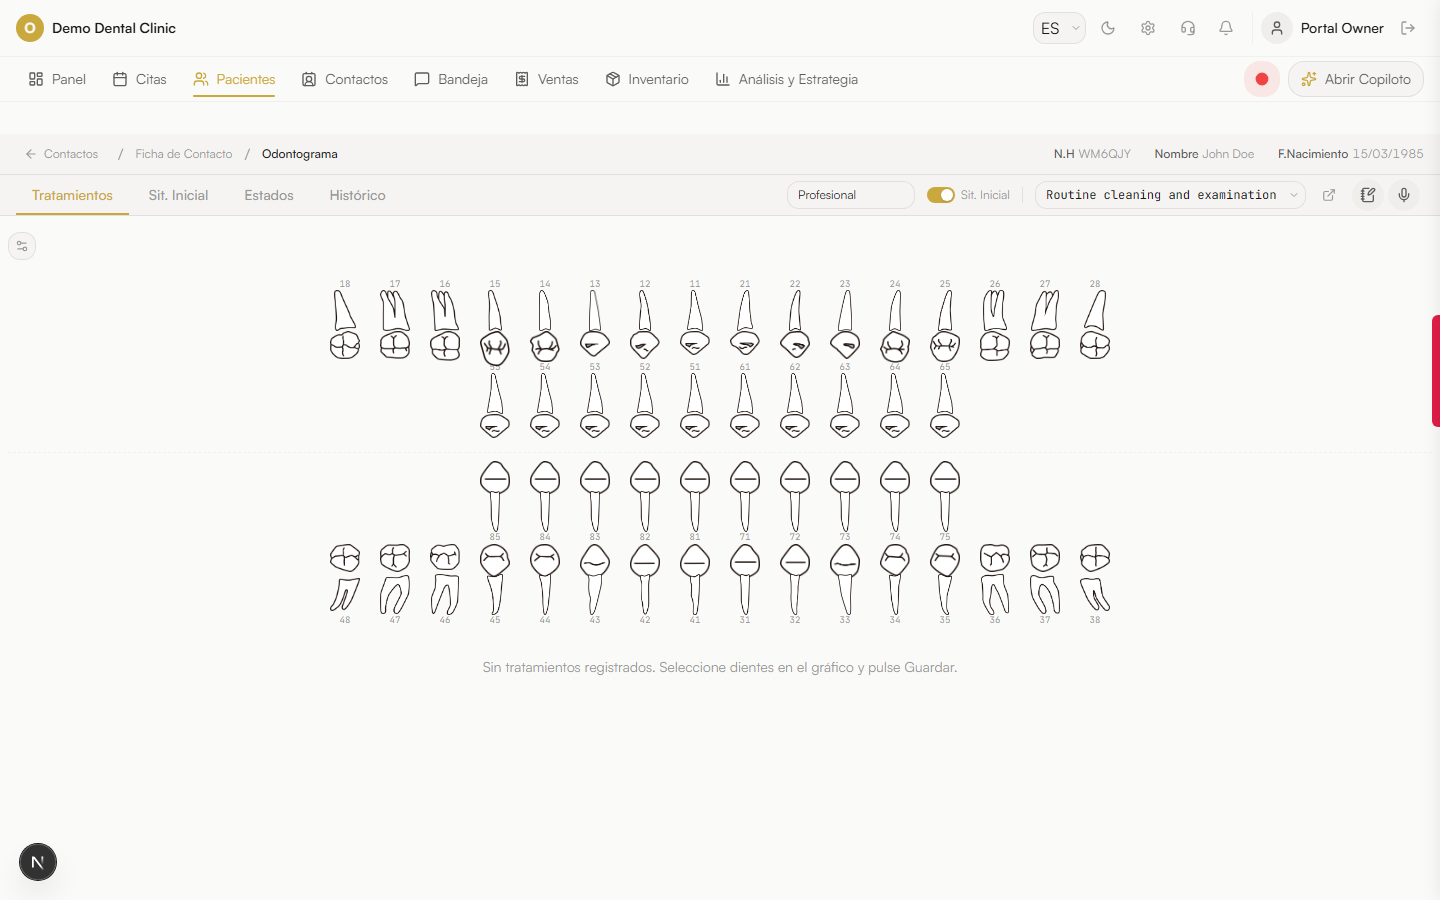Click the logout arrow icon
Image resolution: width=1440 pixels, height=900 pixels.
click(1408, 28)
